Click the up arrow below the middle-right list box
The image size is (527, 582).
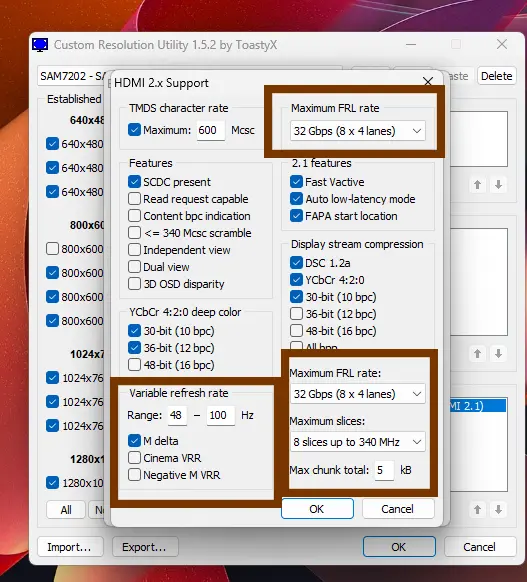[477, 354]
